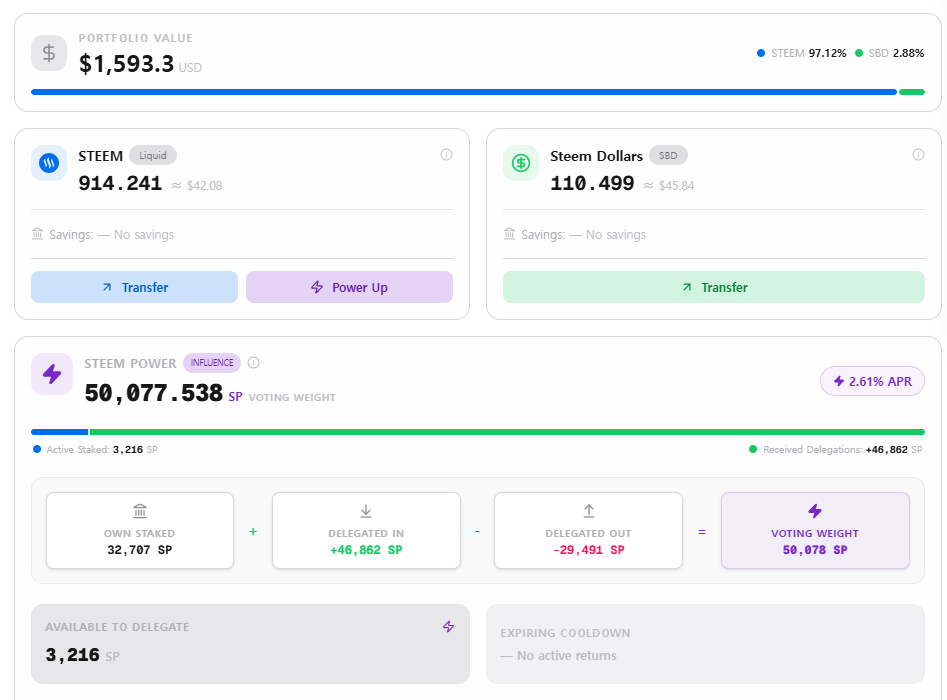Click the STEEM POWER heading
The height and width of the screenshot is (700, 947).
pyautogui.click(x=130, y=364)
